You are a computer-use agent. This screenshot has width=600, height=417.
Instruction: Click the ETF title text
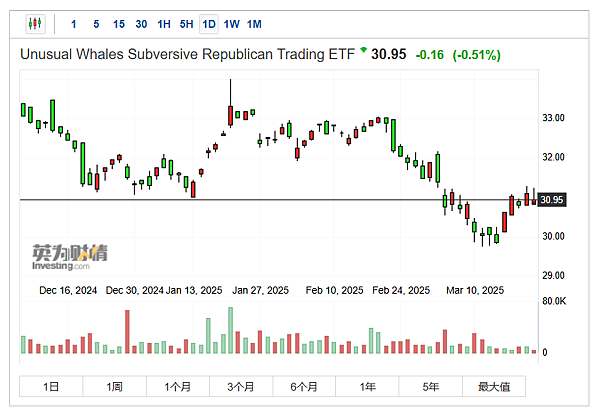click(x=188, y=54)
